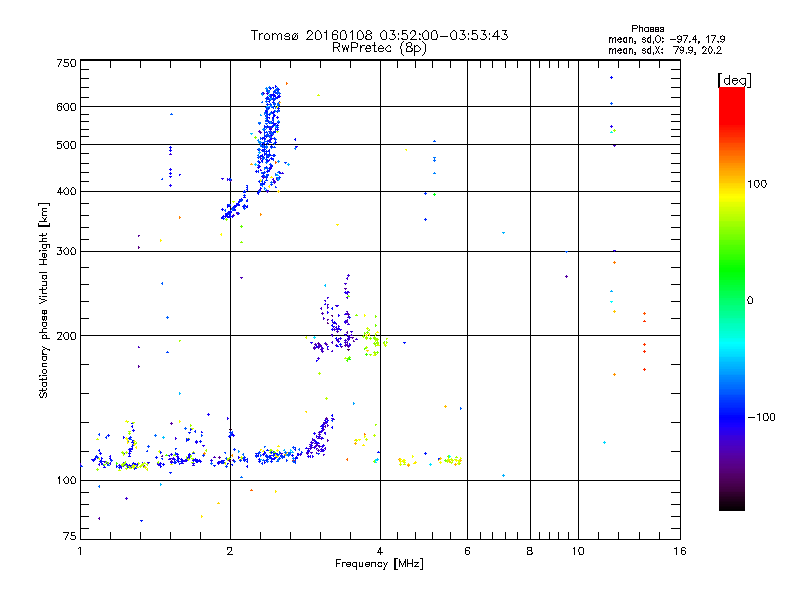Click the colorbar tick label '-100'
Image resolution: width=800 pixels, height=600 pixels.
pyautogui.click(x=761, y=417)
